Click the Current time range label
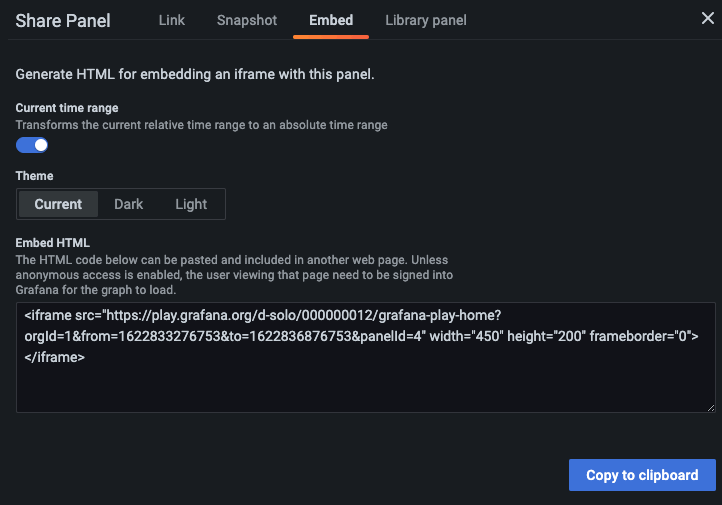The image size is (722, 505). (67, 108)
